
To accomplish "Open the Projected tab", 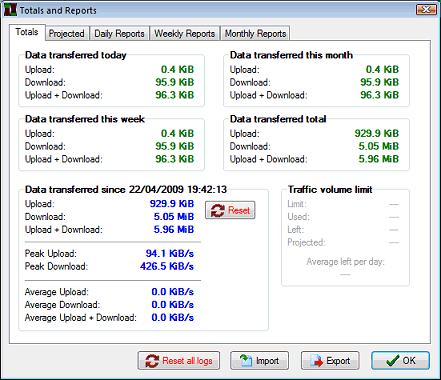I will pos(67,34).
